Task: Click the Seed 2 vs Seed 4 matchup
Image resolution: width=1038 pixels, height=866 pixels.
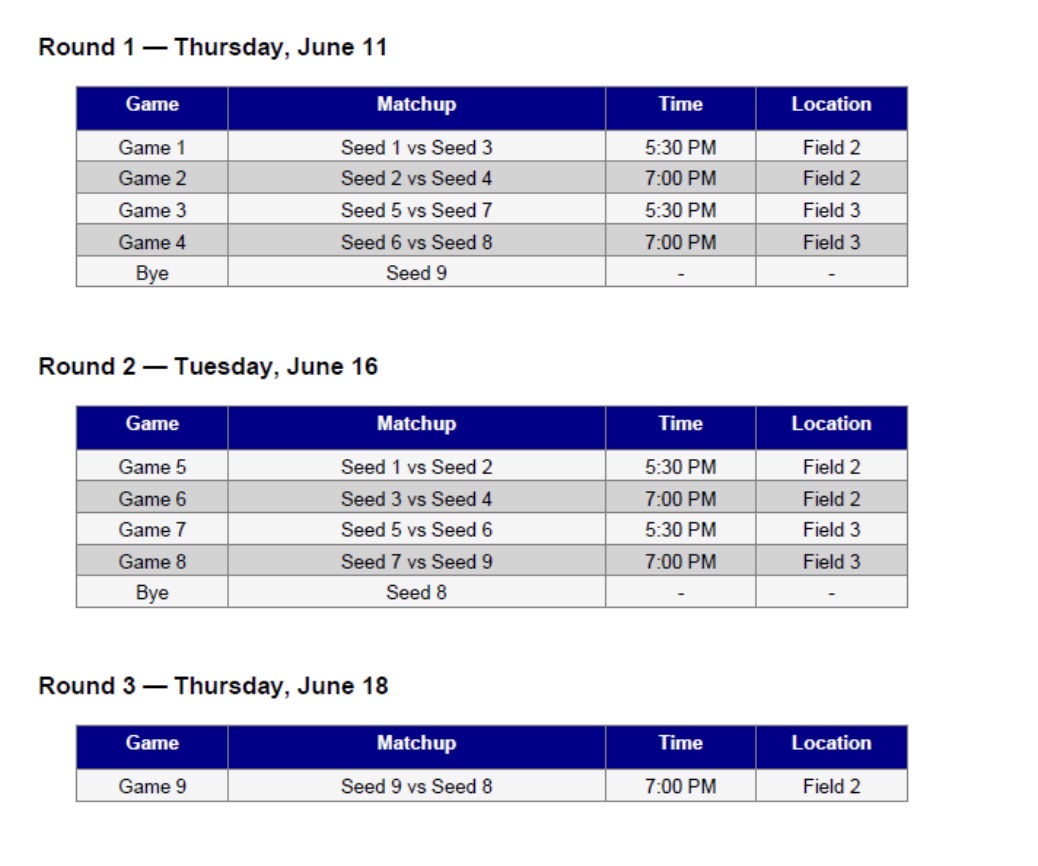Action: (416, 178)
